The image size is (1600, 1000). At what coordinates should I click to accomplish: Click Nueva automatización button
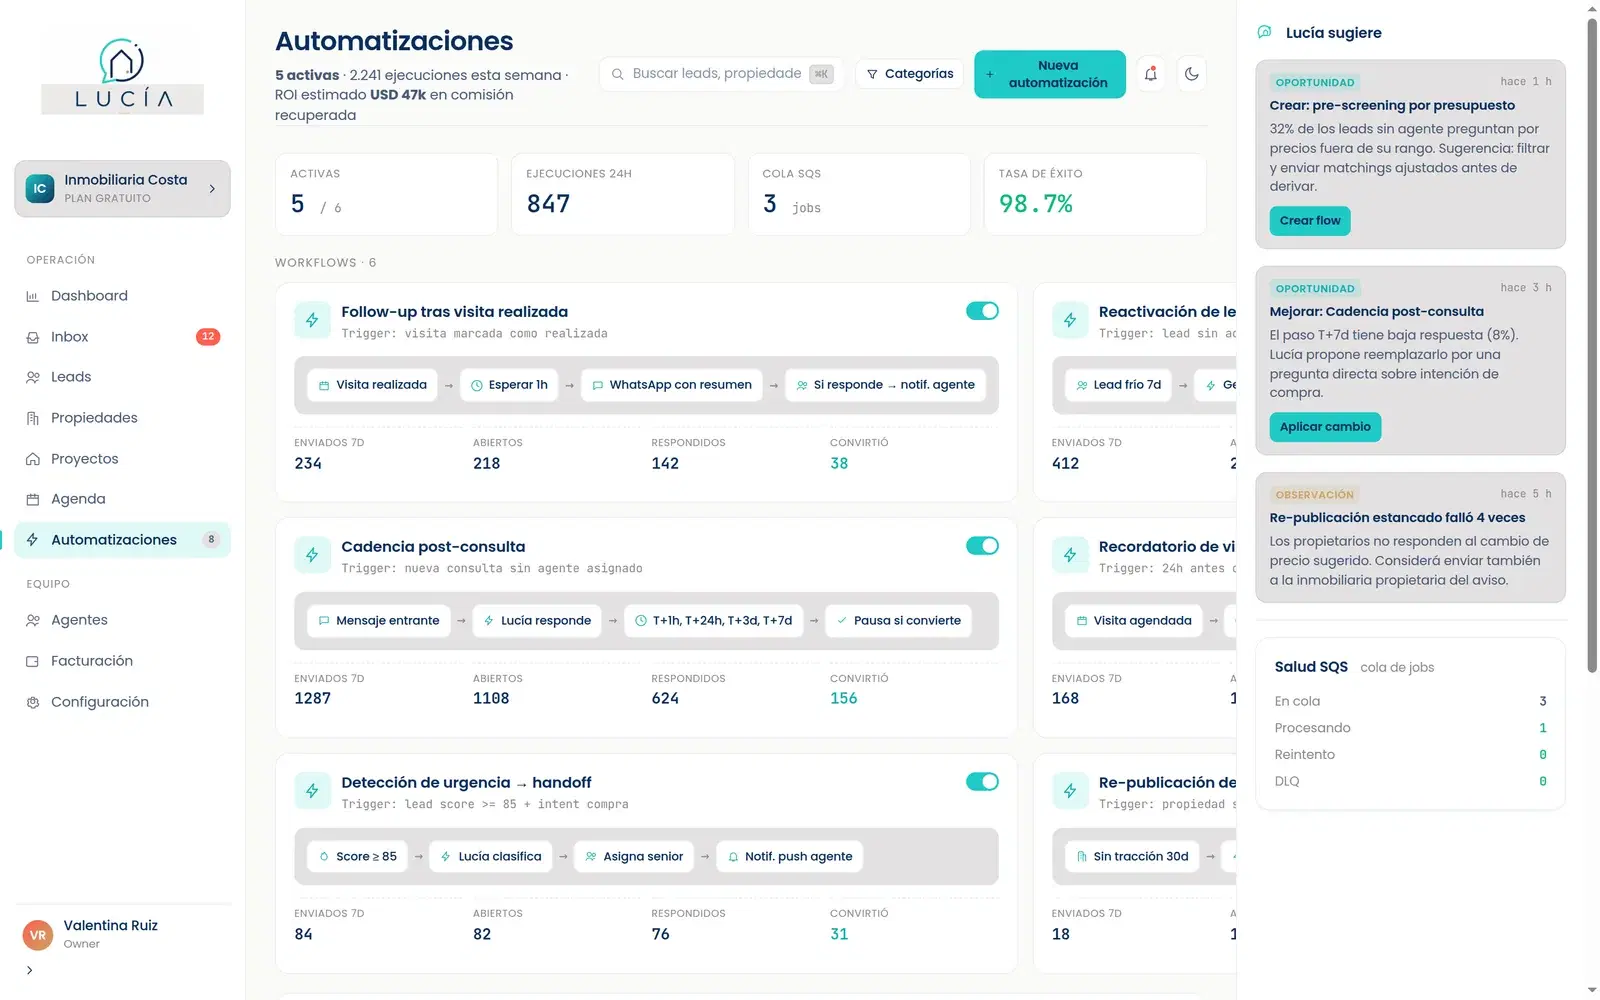pos(1050,74)
